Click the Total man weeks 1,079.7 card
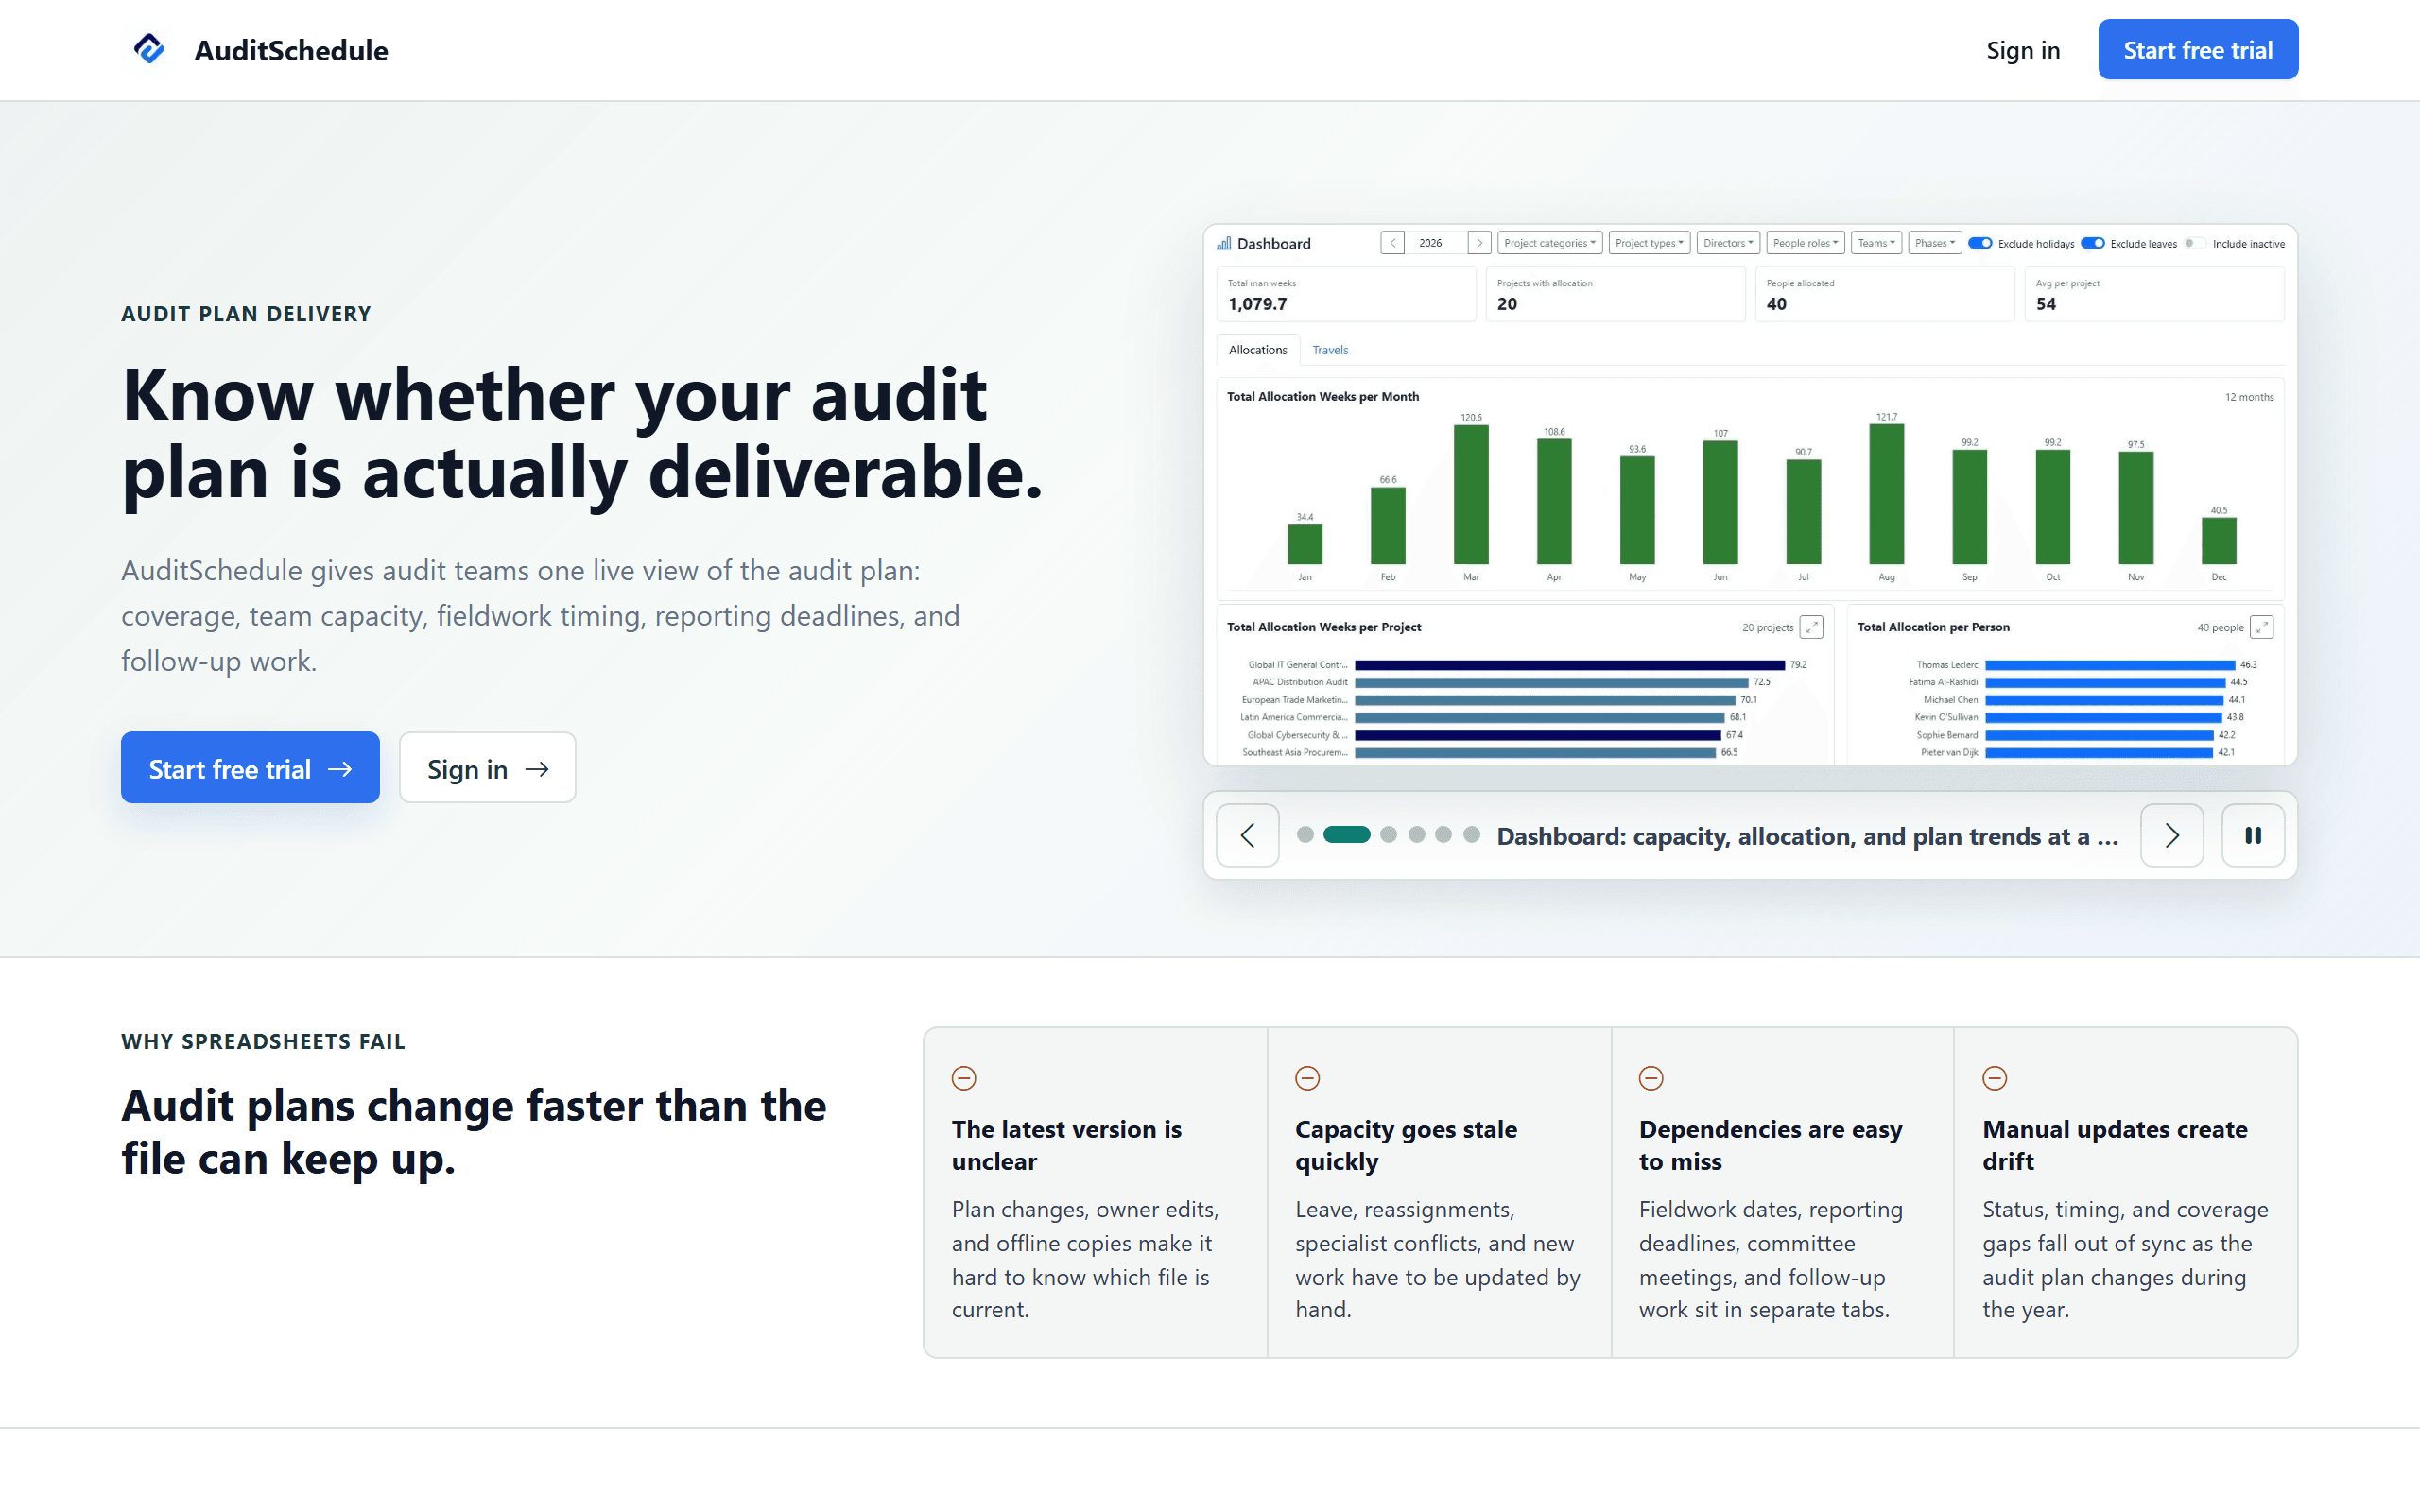This screenshot has width=2420, height=1512. pos(1346,294)
